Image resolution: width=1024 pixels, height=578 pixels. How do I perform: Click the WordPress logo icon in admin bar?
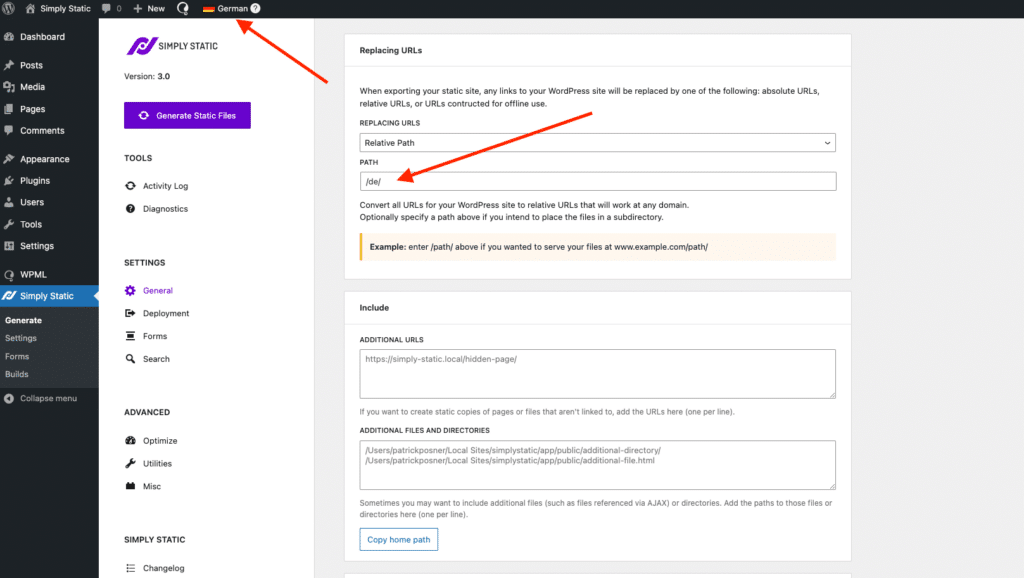(8, 8)
